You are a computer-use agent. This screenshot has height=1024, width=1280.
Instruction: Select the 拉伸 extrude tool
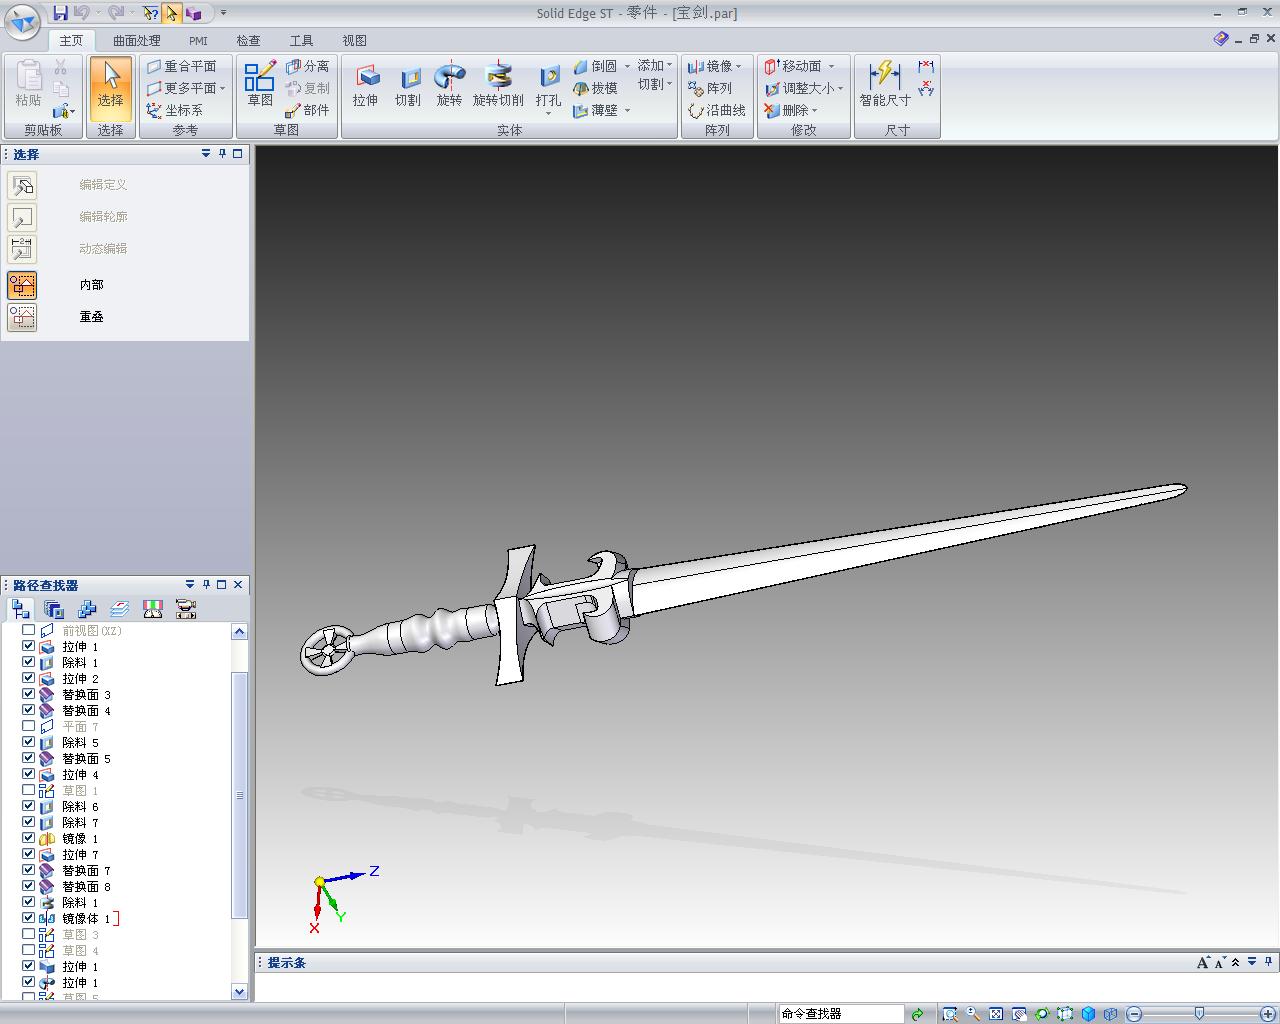[365, 86]
